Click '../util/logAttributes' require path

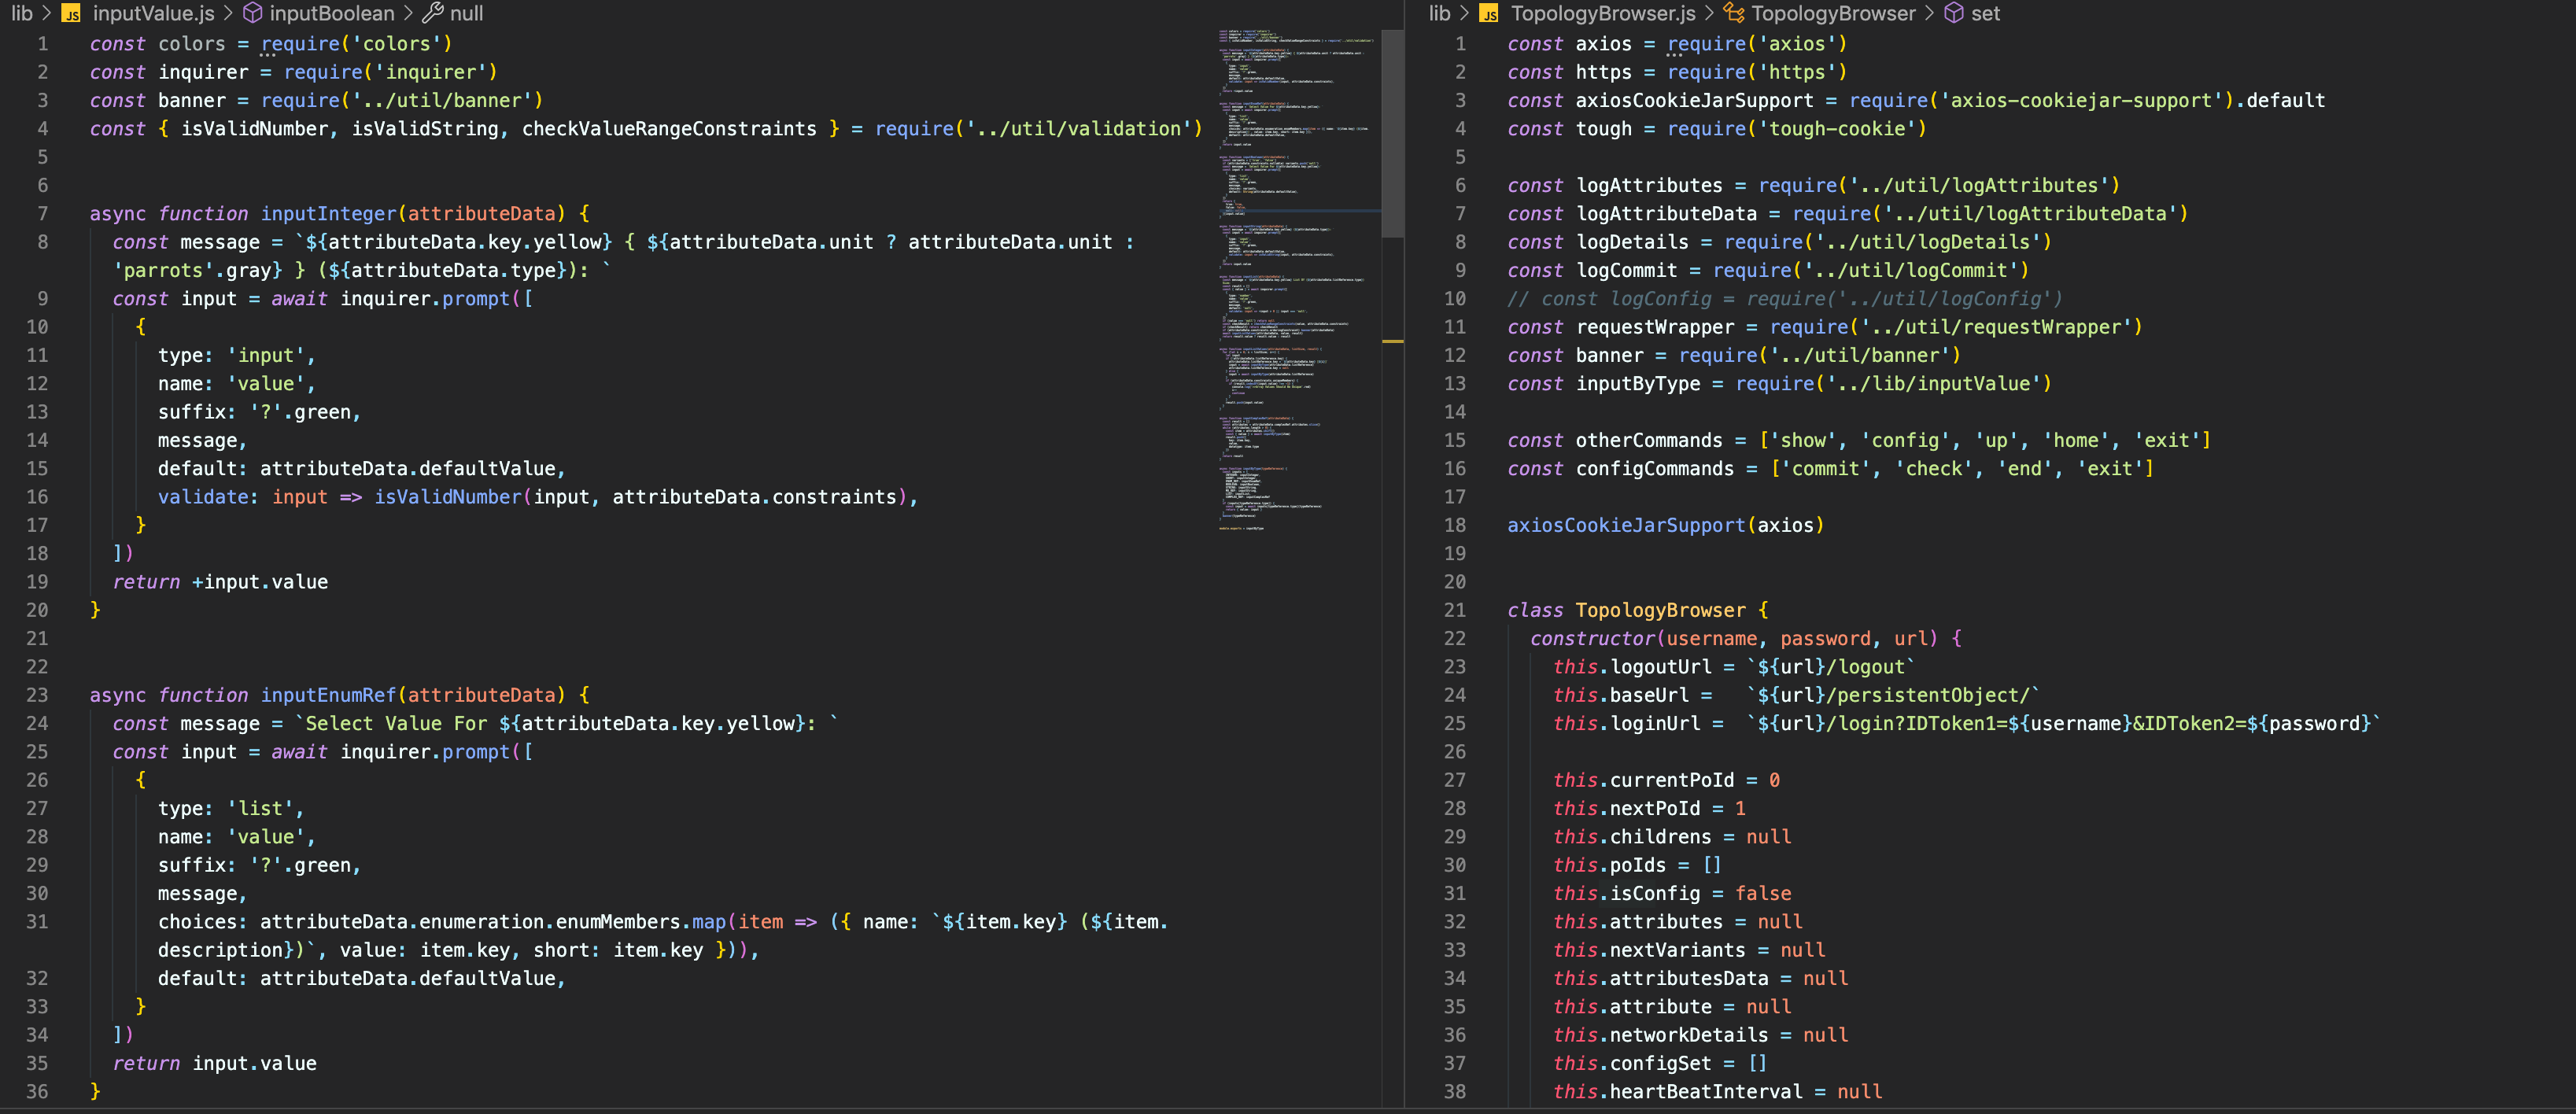coord(1979,185)
